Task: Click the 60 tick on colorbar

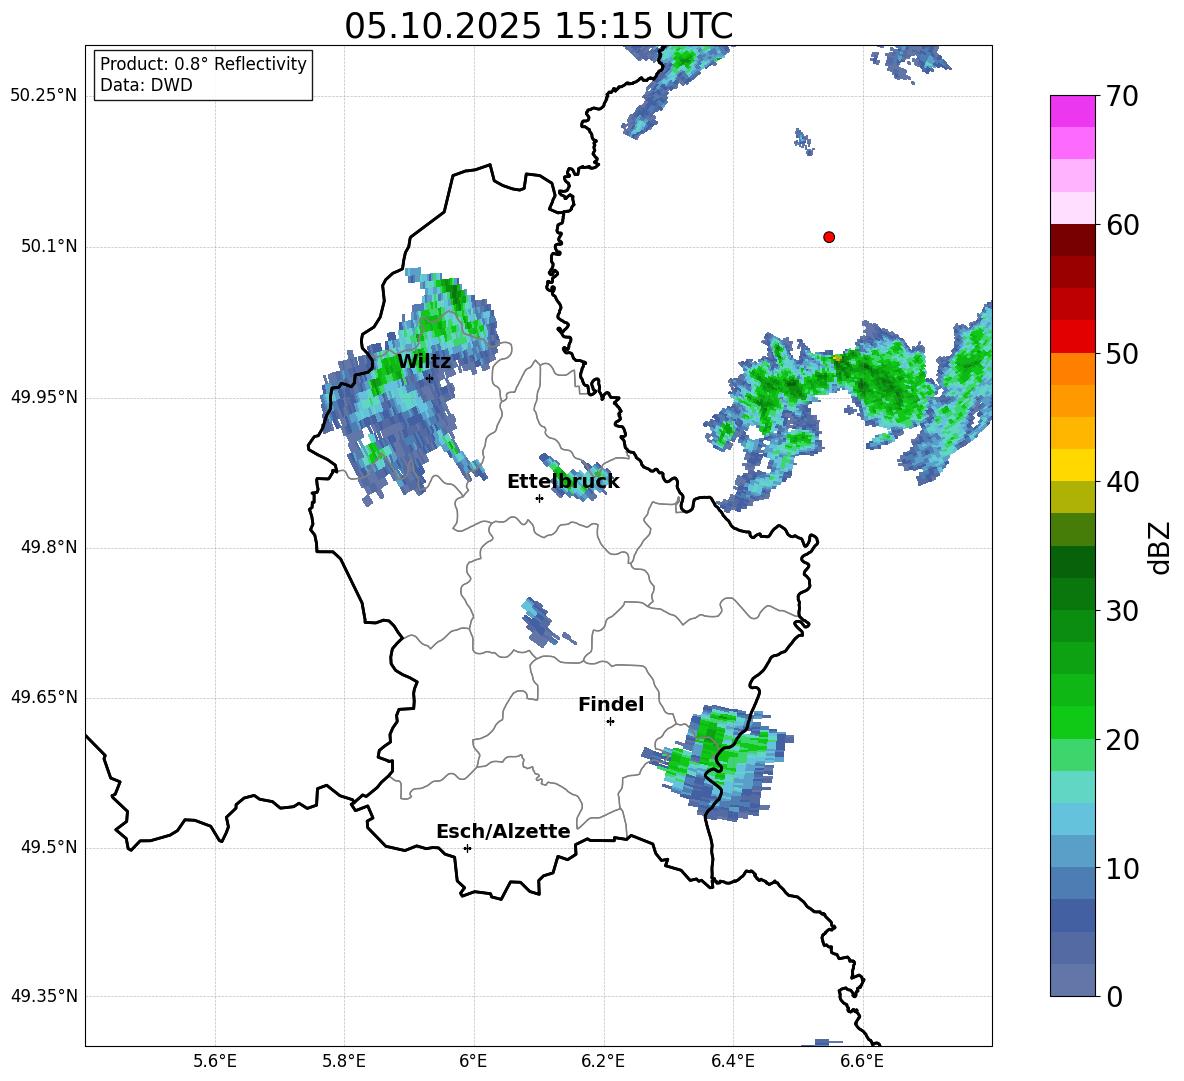Action: [1122, 225]
